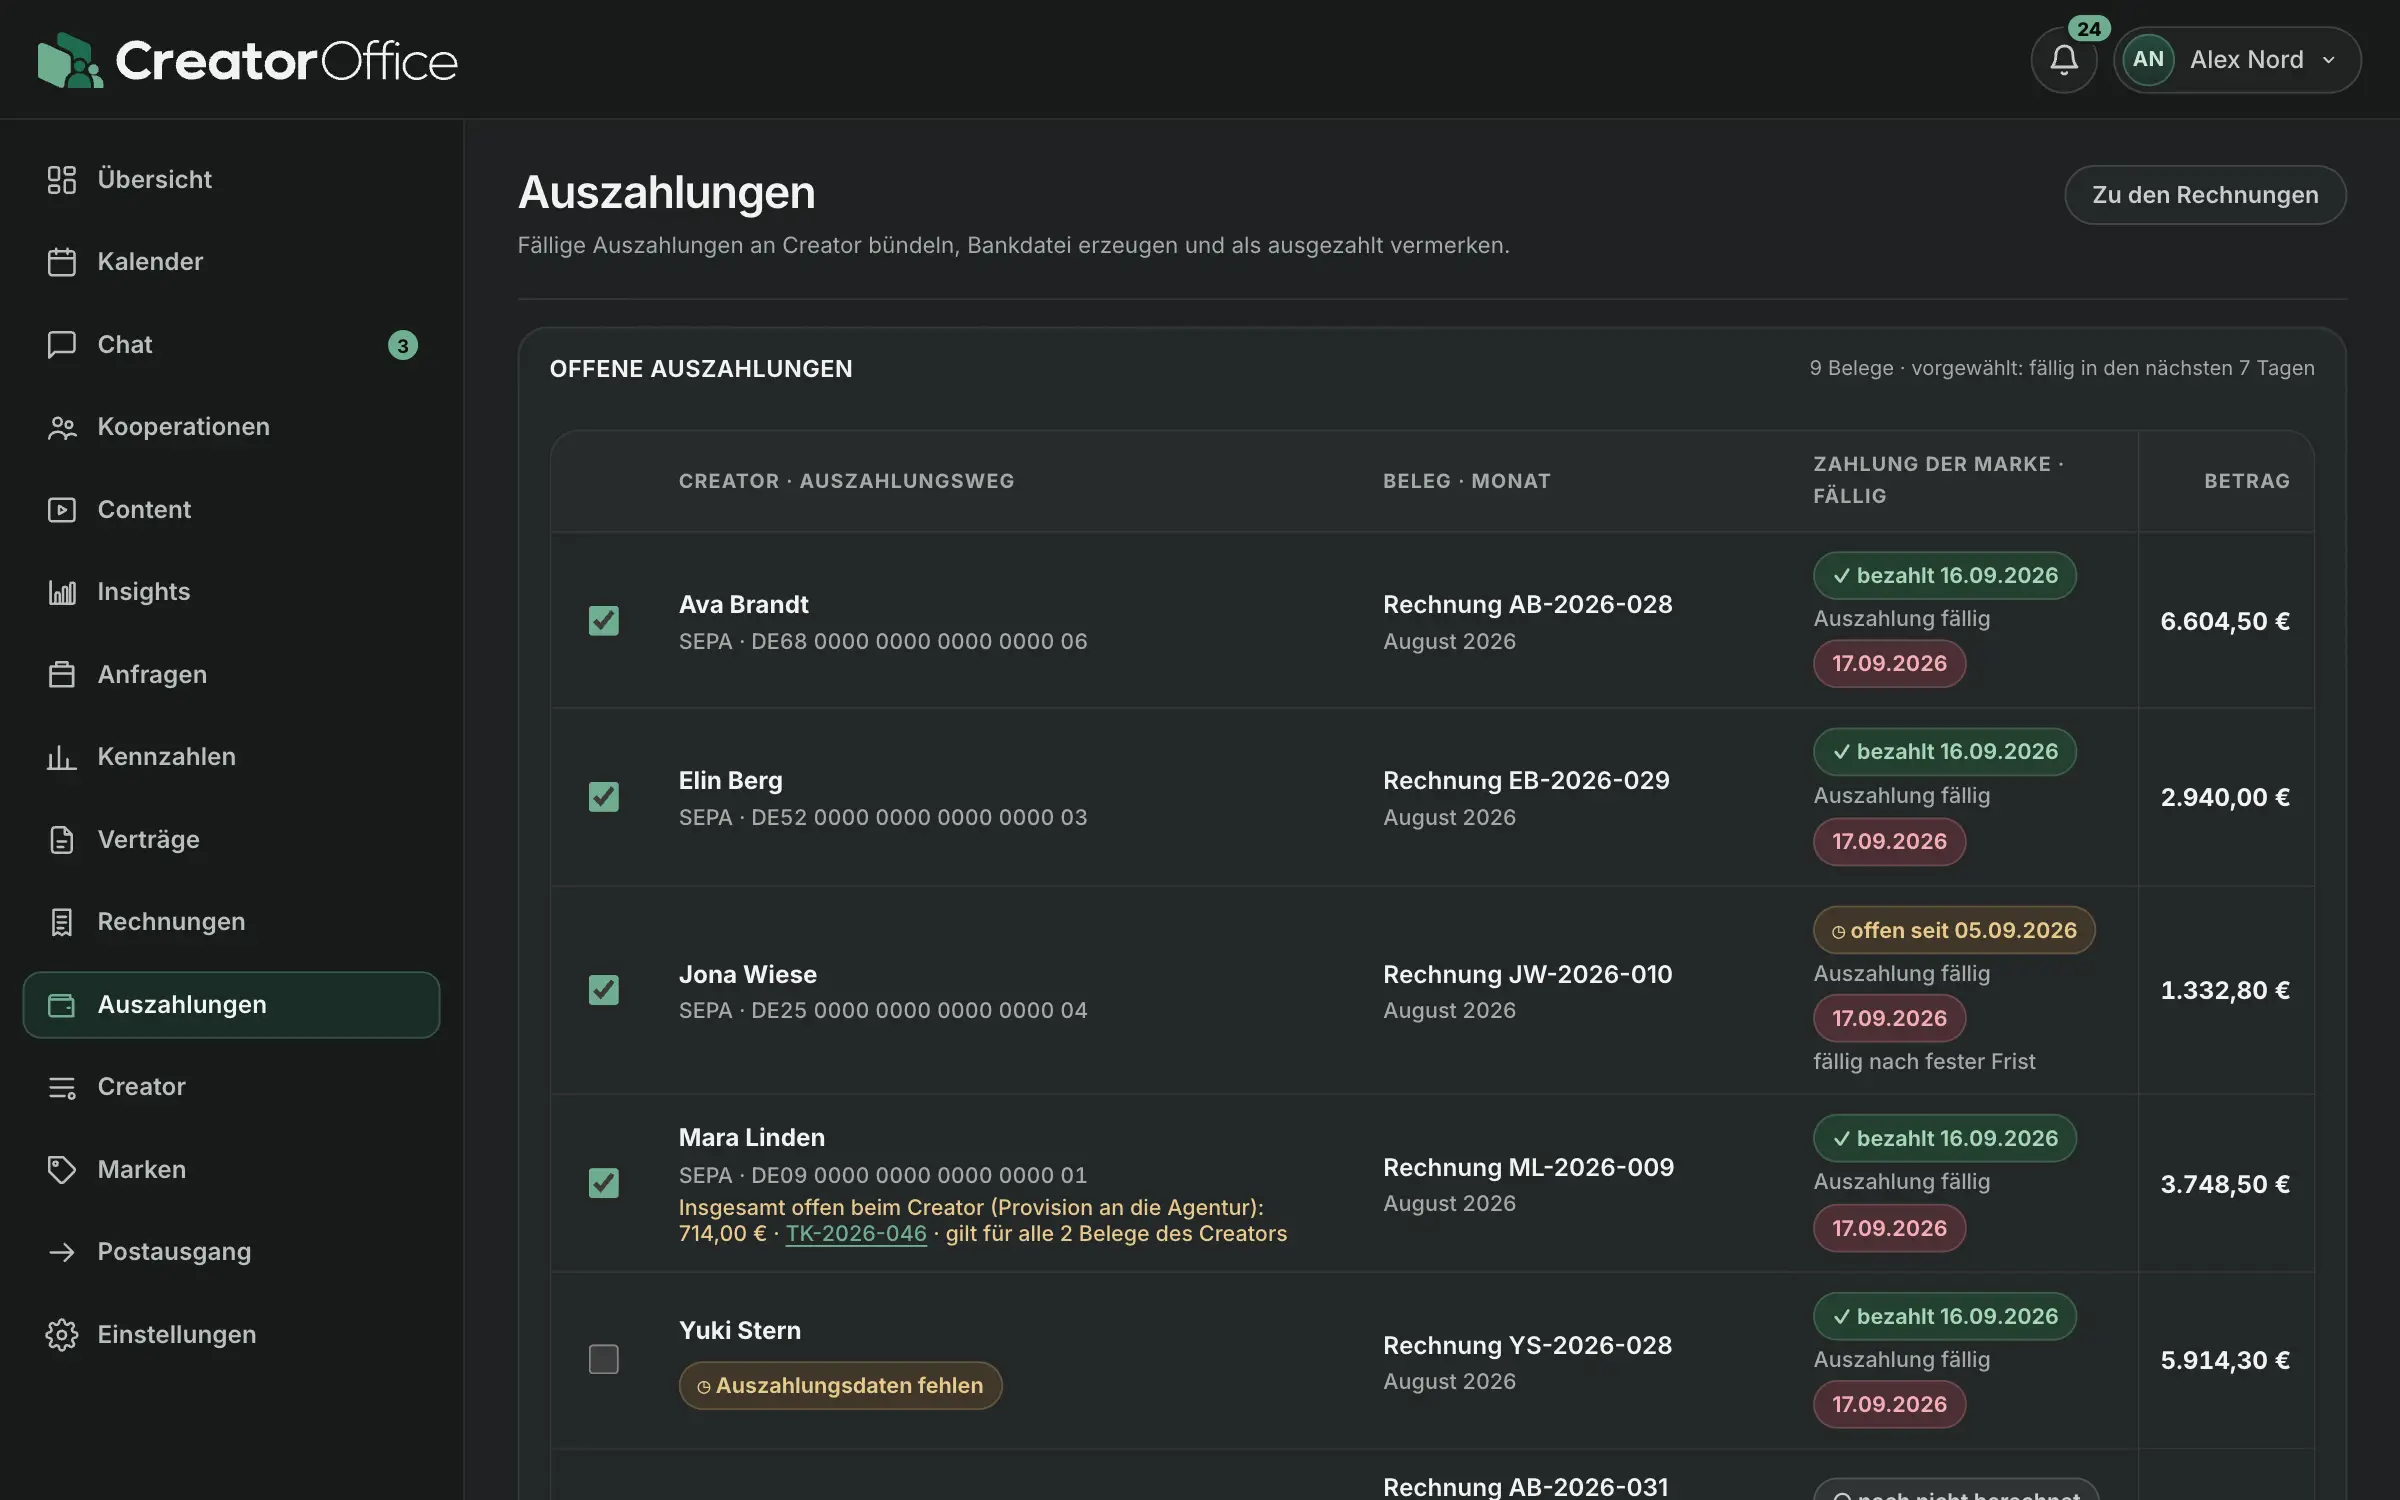
Task: Click the Rechnungen receipt icon
Action: 62,922
